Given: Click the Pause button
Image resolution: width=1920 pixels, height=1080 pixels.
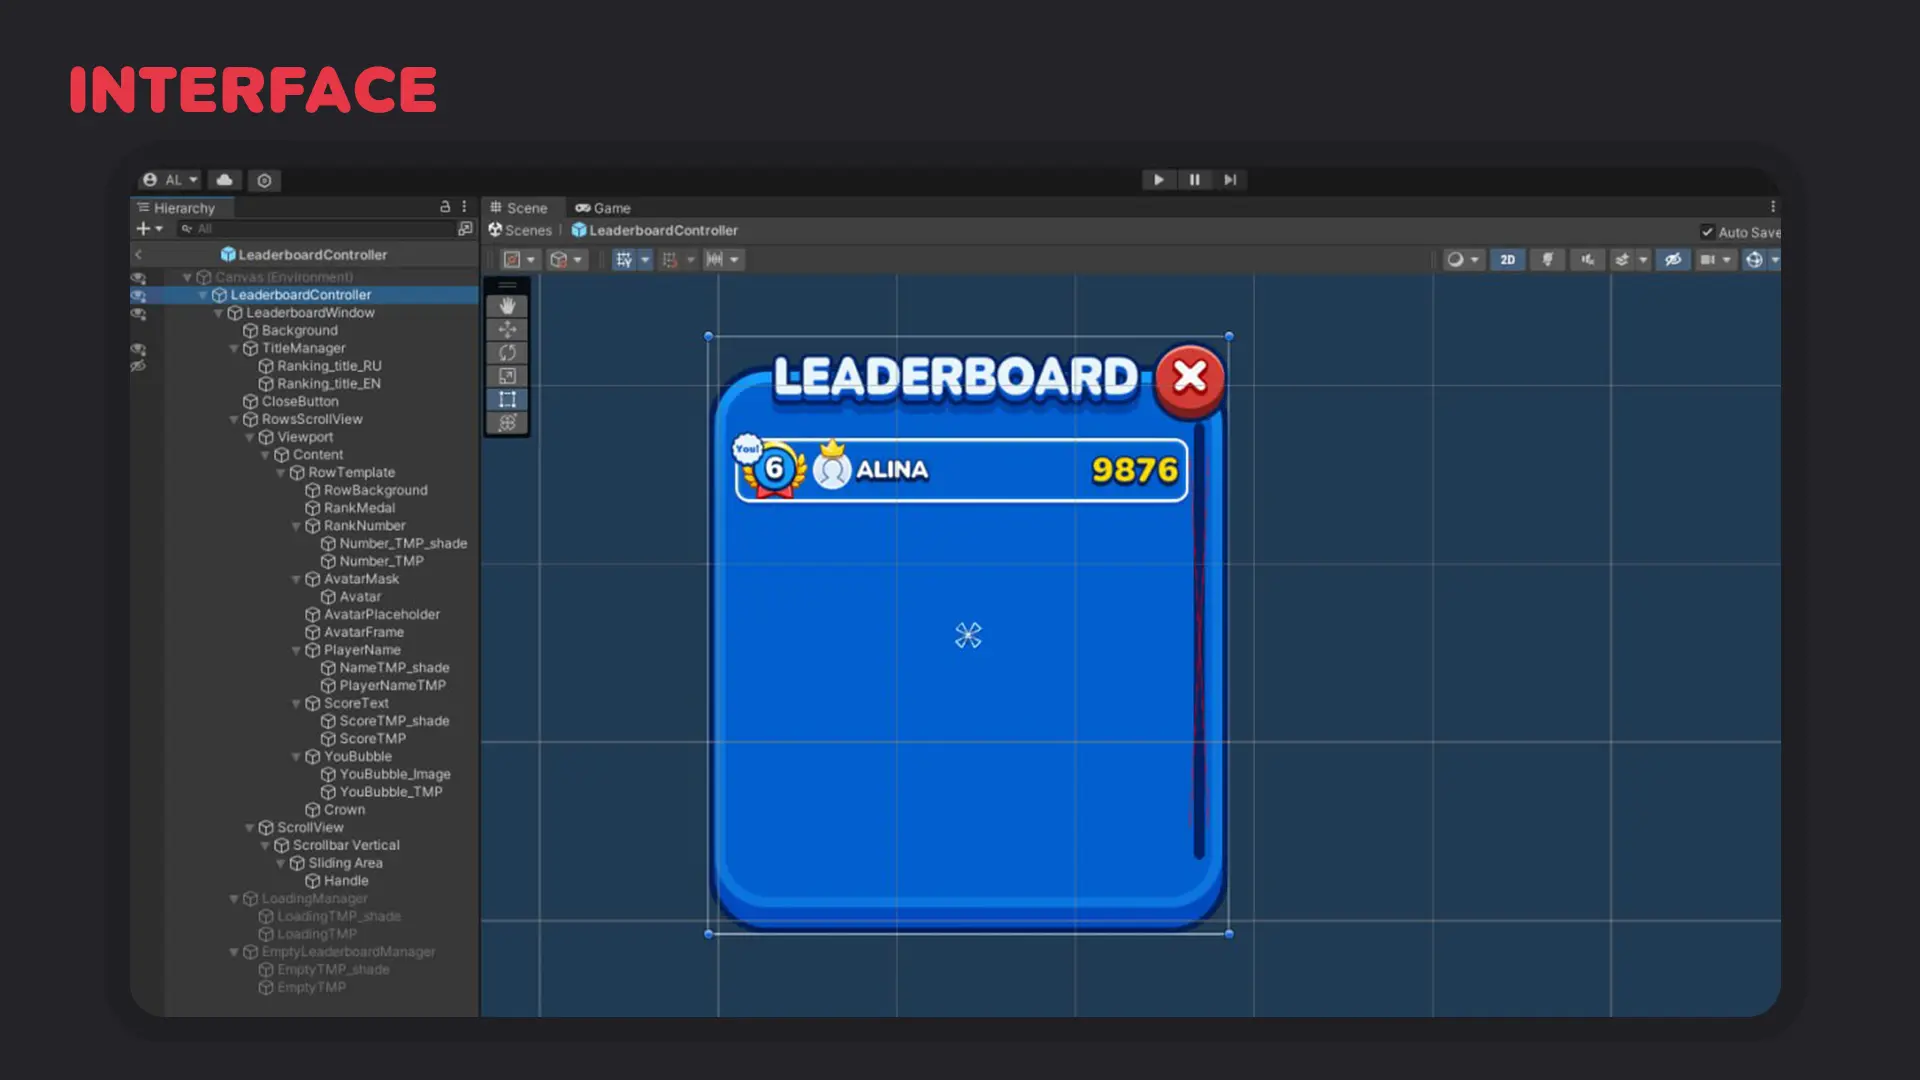Looking at the screenshot, I should (x=1194, y=180).
